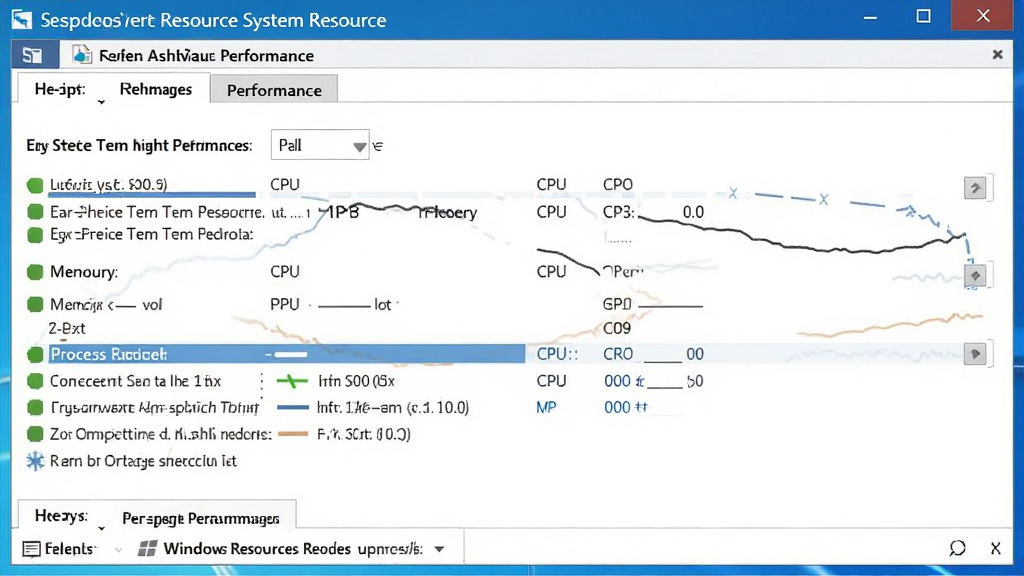Click the white slider handle in Process row
The image size is (1024, 576).
291,355
